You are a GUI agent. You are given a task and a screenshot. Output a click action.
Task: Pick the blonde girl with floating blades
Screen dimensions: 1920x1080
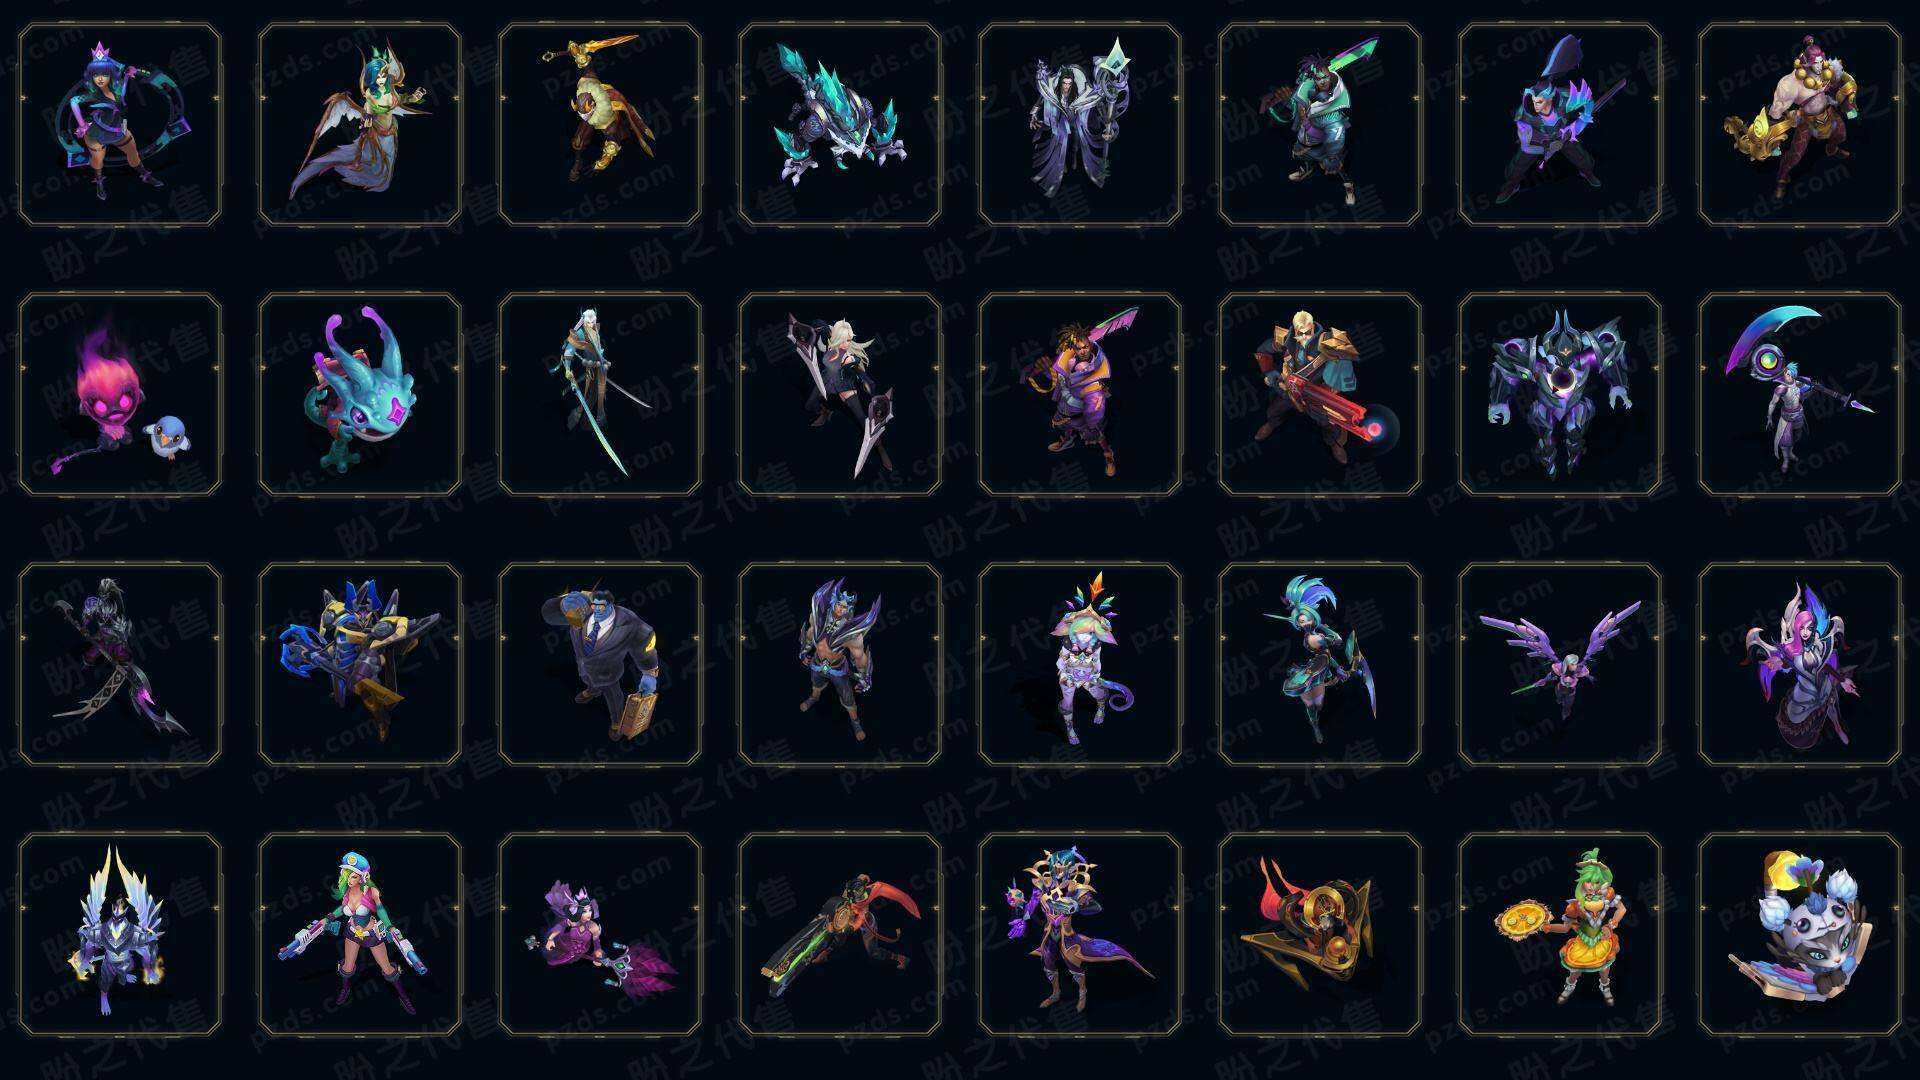click(840, 394)
